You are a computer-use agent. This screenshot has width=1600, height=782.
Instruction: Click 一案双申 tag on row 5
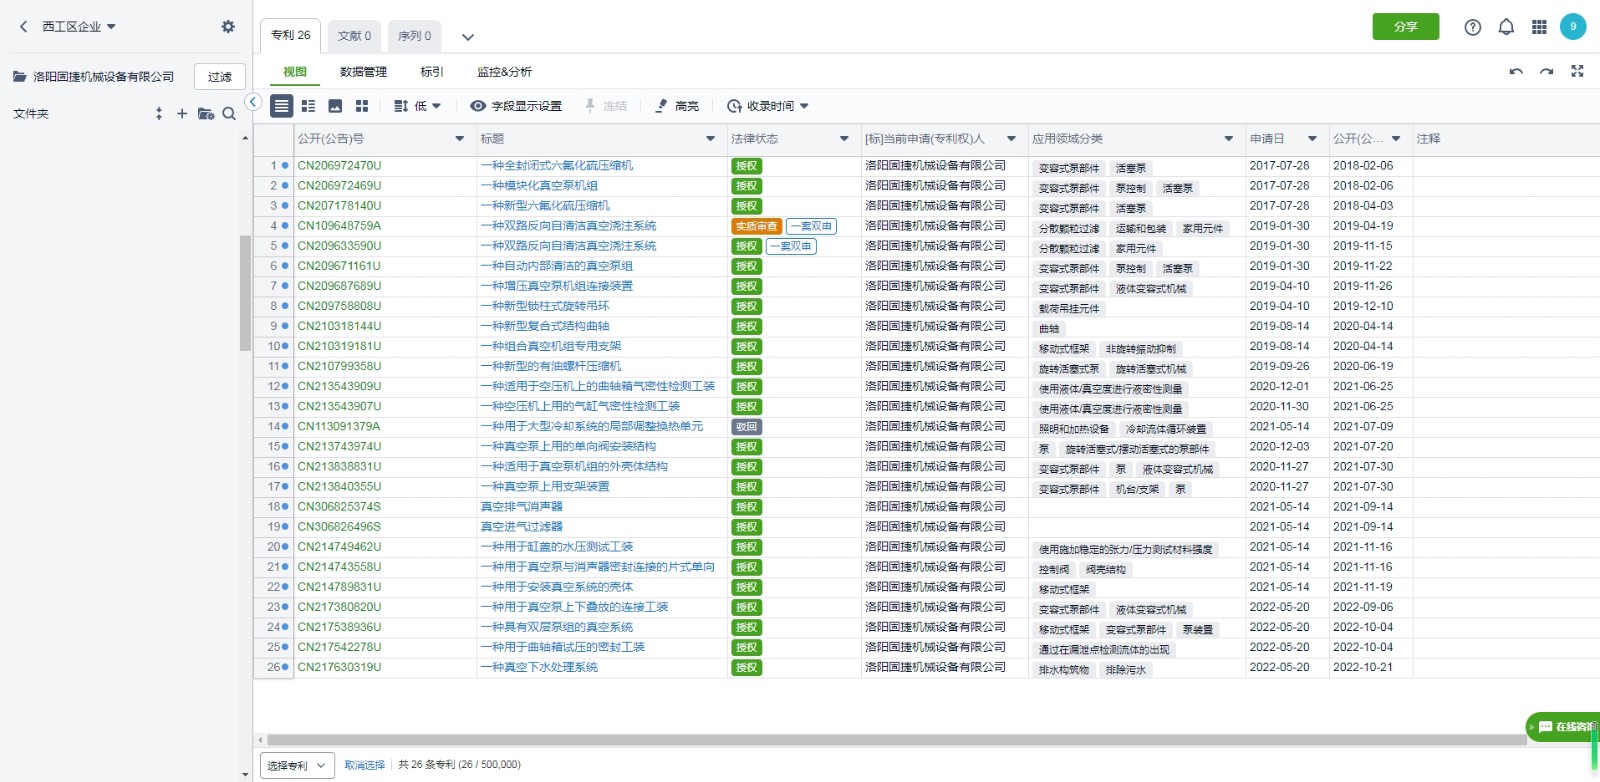[x=791, y=246]
